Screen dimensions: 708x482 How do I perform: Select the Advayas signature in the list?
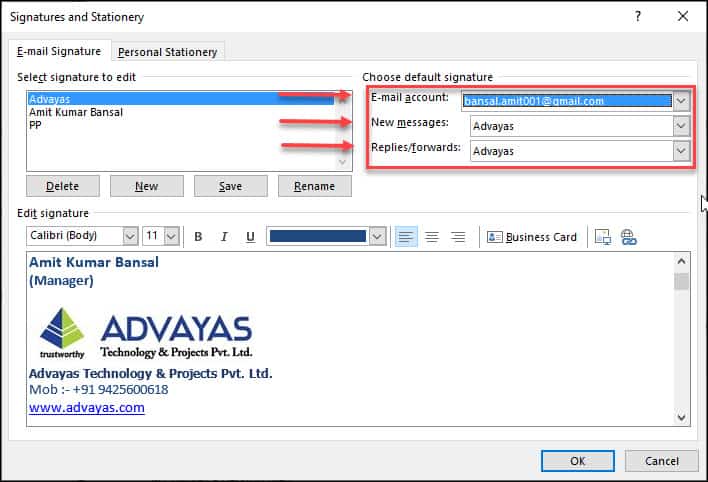181,99
